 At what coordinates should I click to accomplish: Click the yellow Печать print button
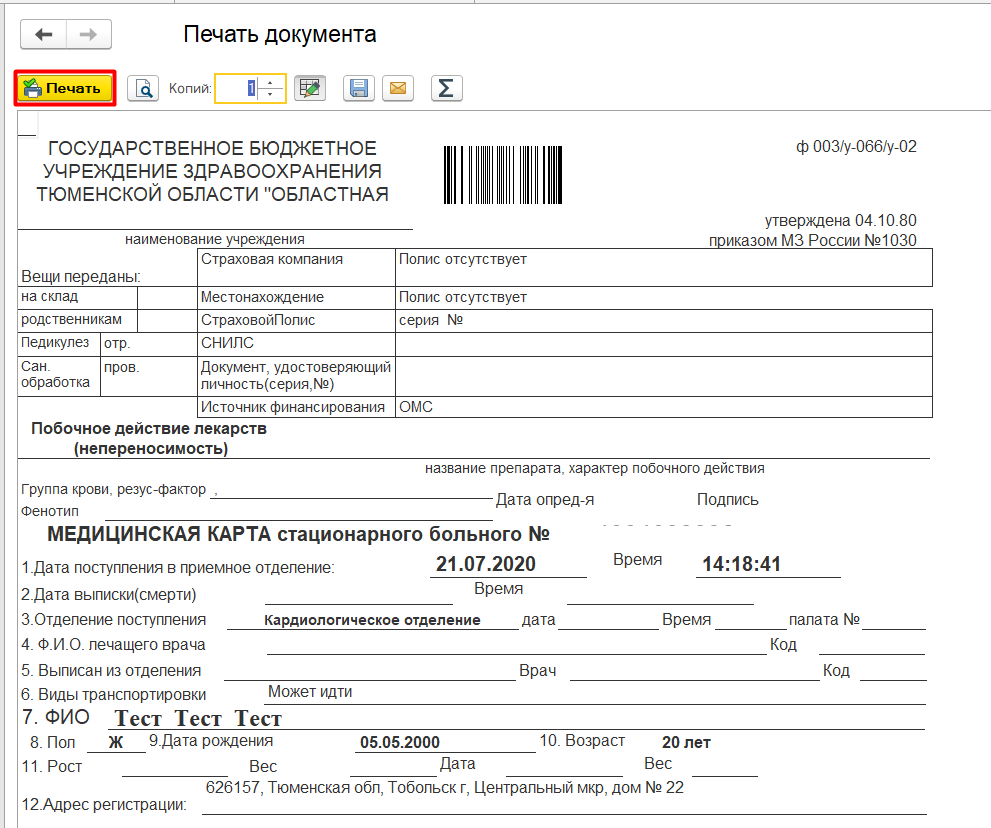[x=65, y=88]
